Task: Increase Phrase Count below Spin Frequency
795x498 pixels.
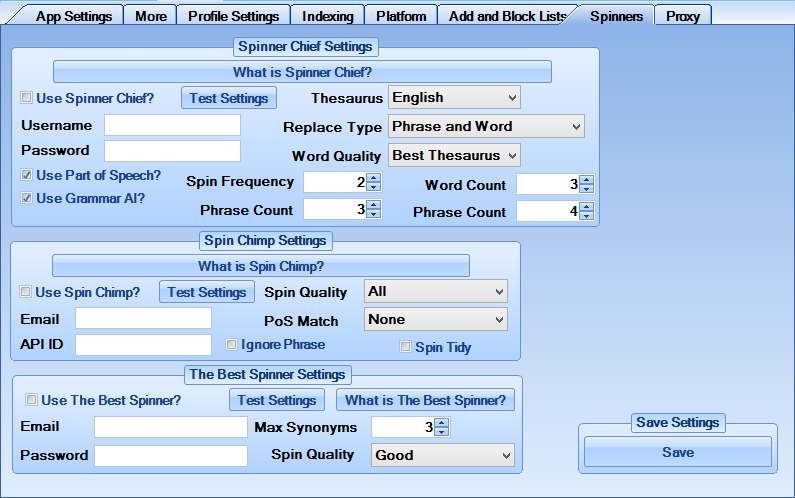Action: [374, 205]
